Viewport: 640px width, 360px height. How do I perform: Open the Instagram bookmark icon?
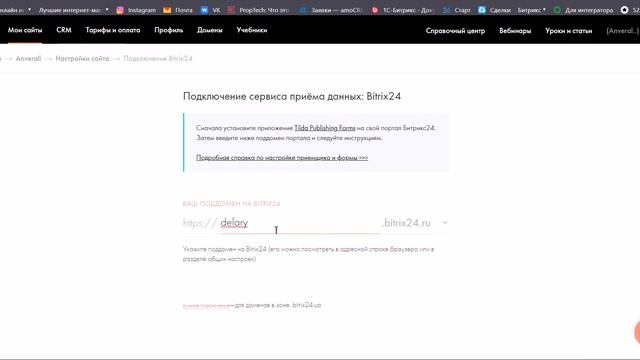click(120, 10)
